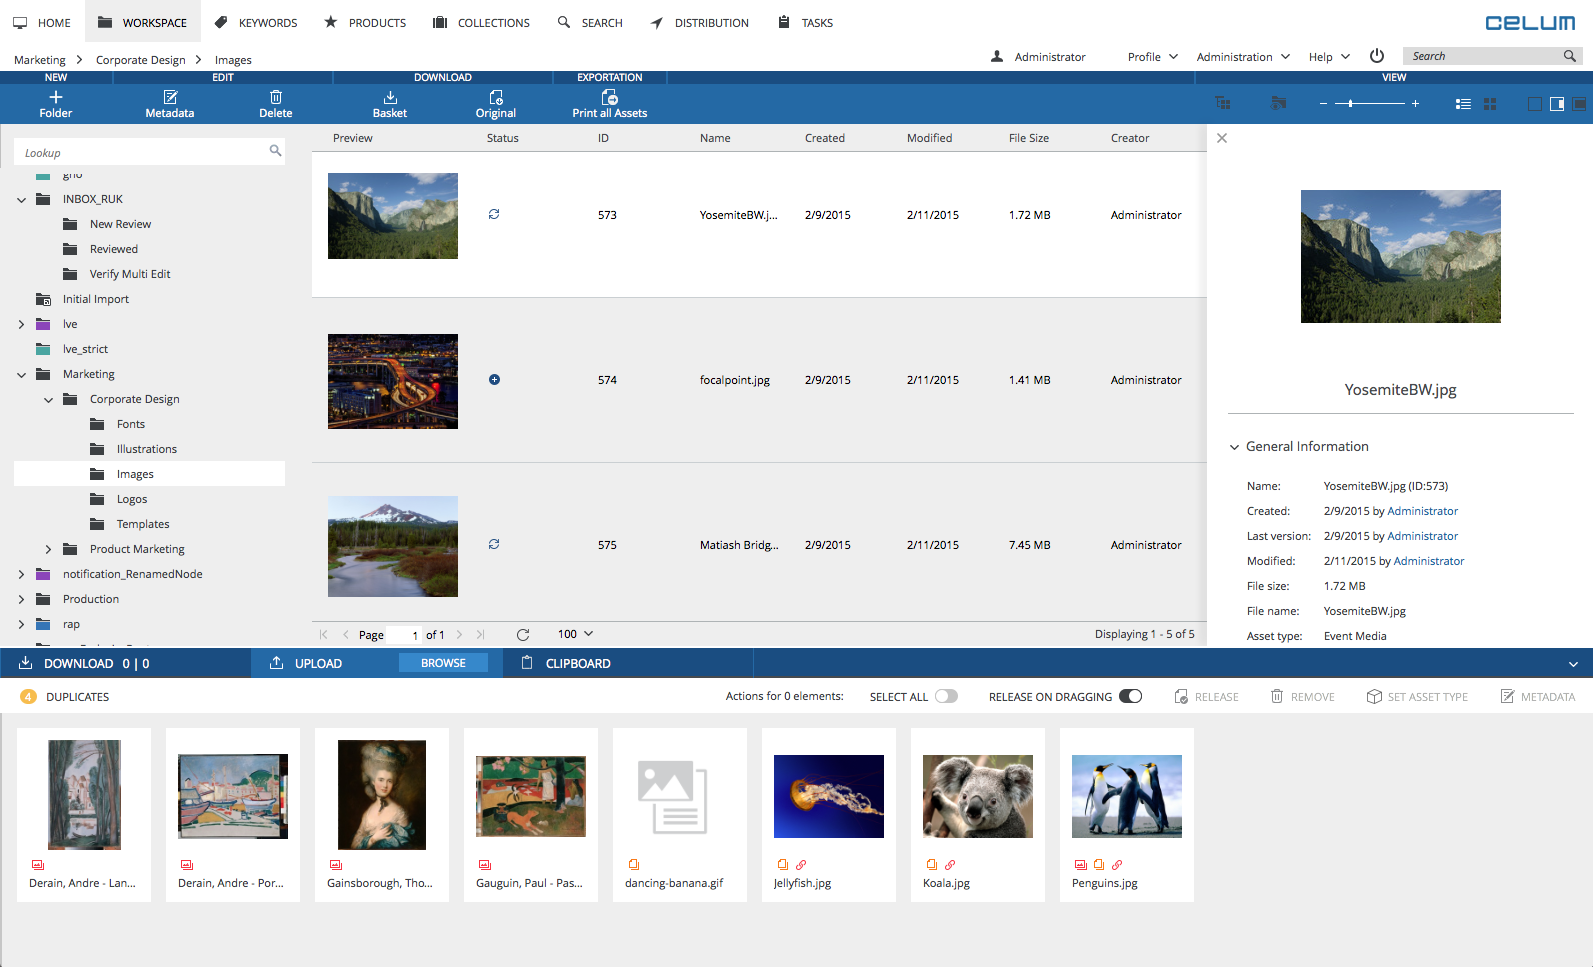Image resolution: width=1593 pixels, height=967 pixels.
Task: Adjust the thumbnail size slider
Action: (1350, 104)
